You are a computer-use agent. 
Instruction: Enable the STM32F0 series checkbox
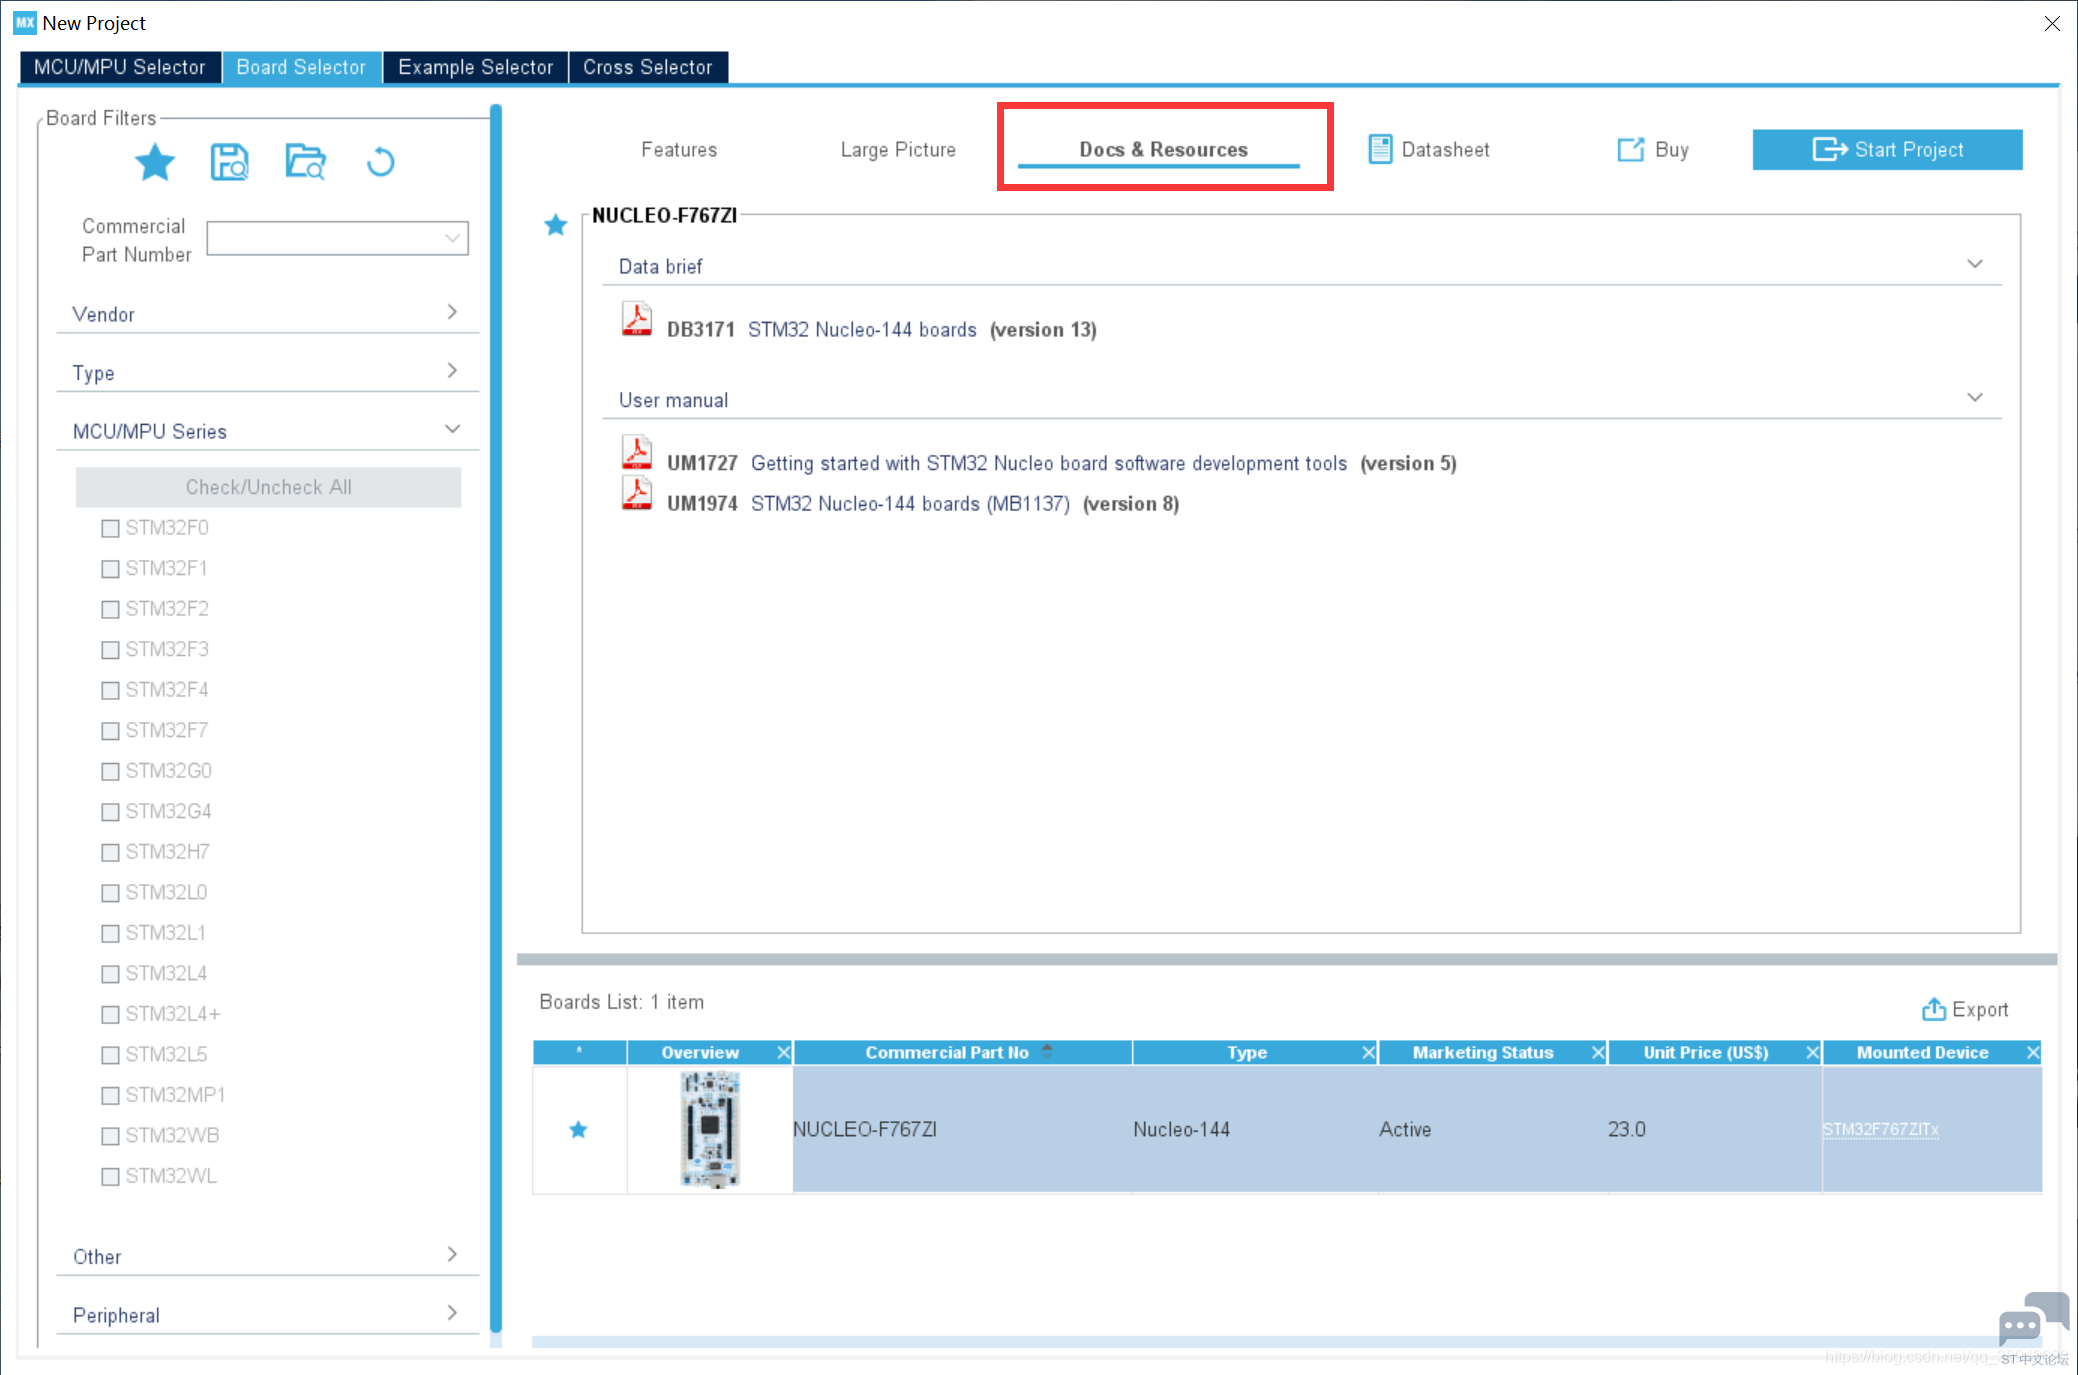(x=110, y=528)
